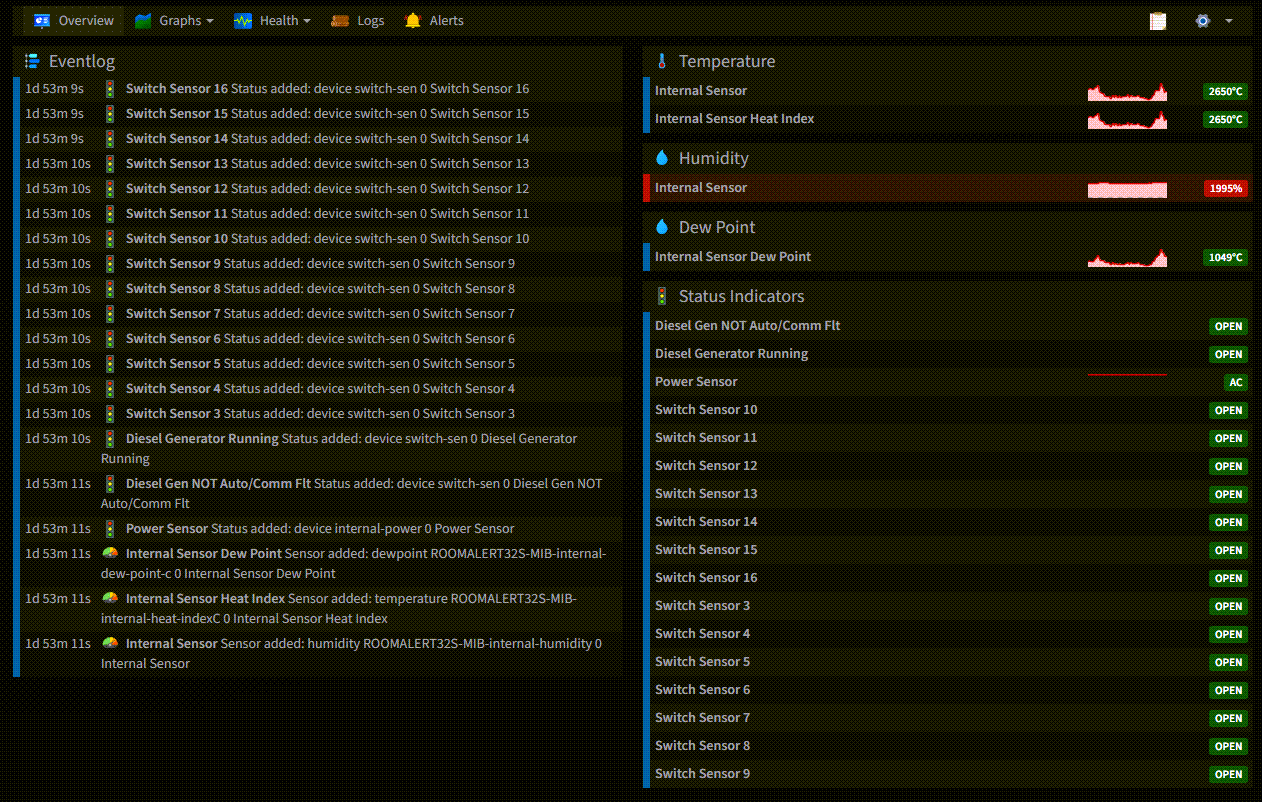Click the humidity 1995% red badge
Image resolution: width=1262 pixels, height=802 pixels.
click(1225, 189)
